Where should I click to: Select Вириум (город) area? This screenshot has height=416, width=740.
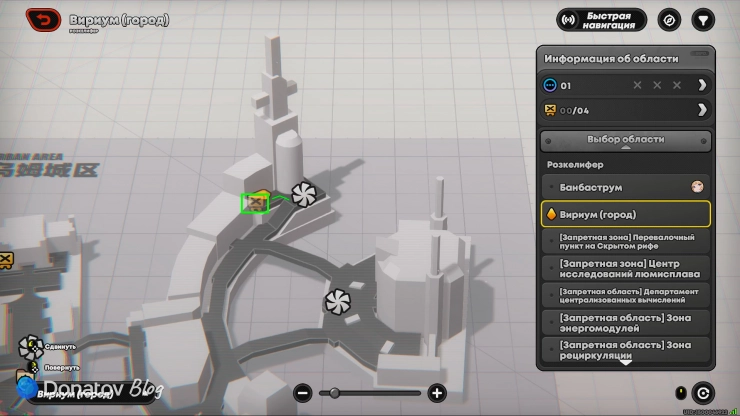(x=626, y=214)
